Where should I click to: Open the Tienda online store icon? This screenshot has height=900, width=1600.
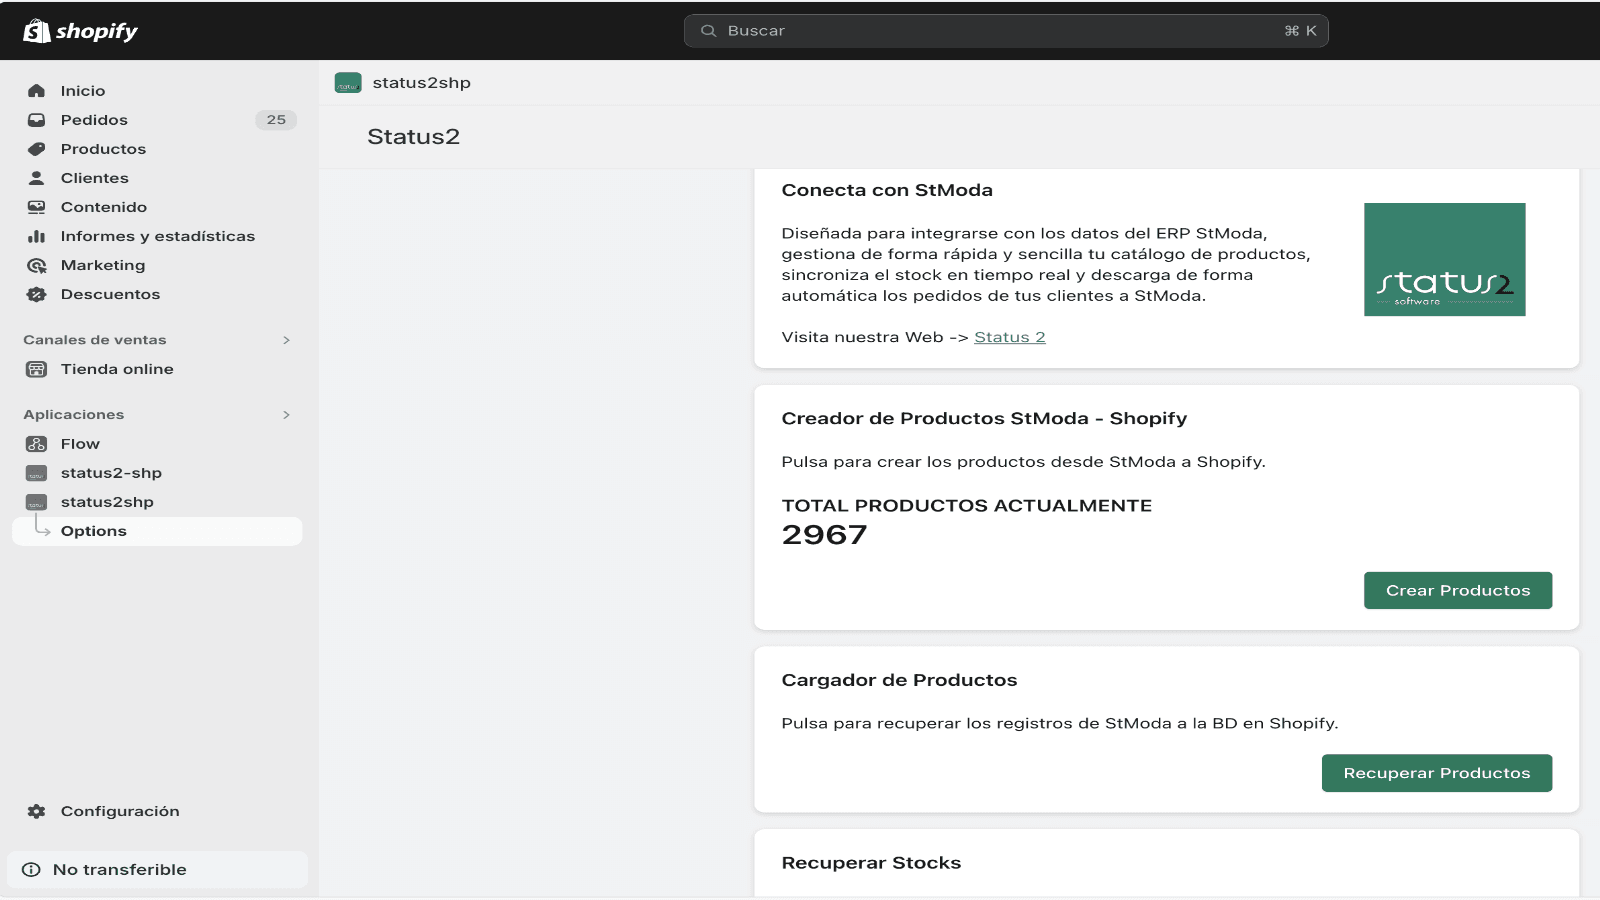click(x=37, y=369)
